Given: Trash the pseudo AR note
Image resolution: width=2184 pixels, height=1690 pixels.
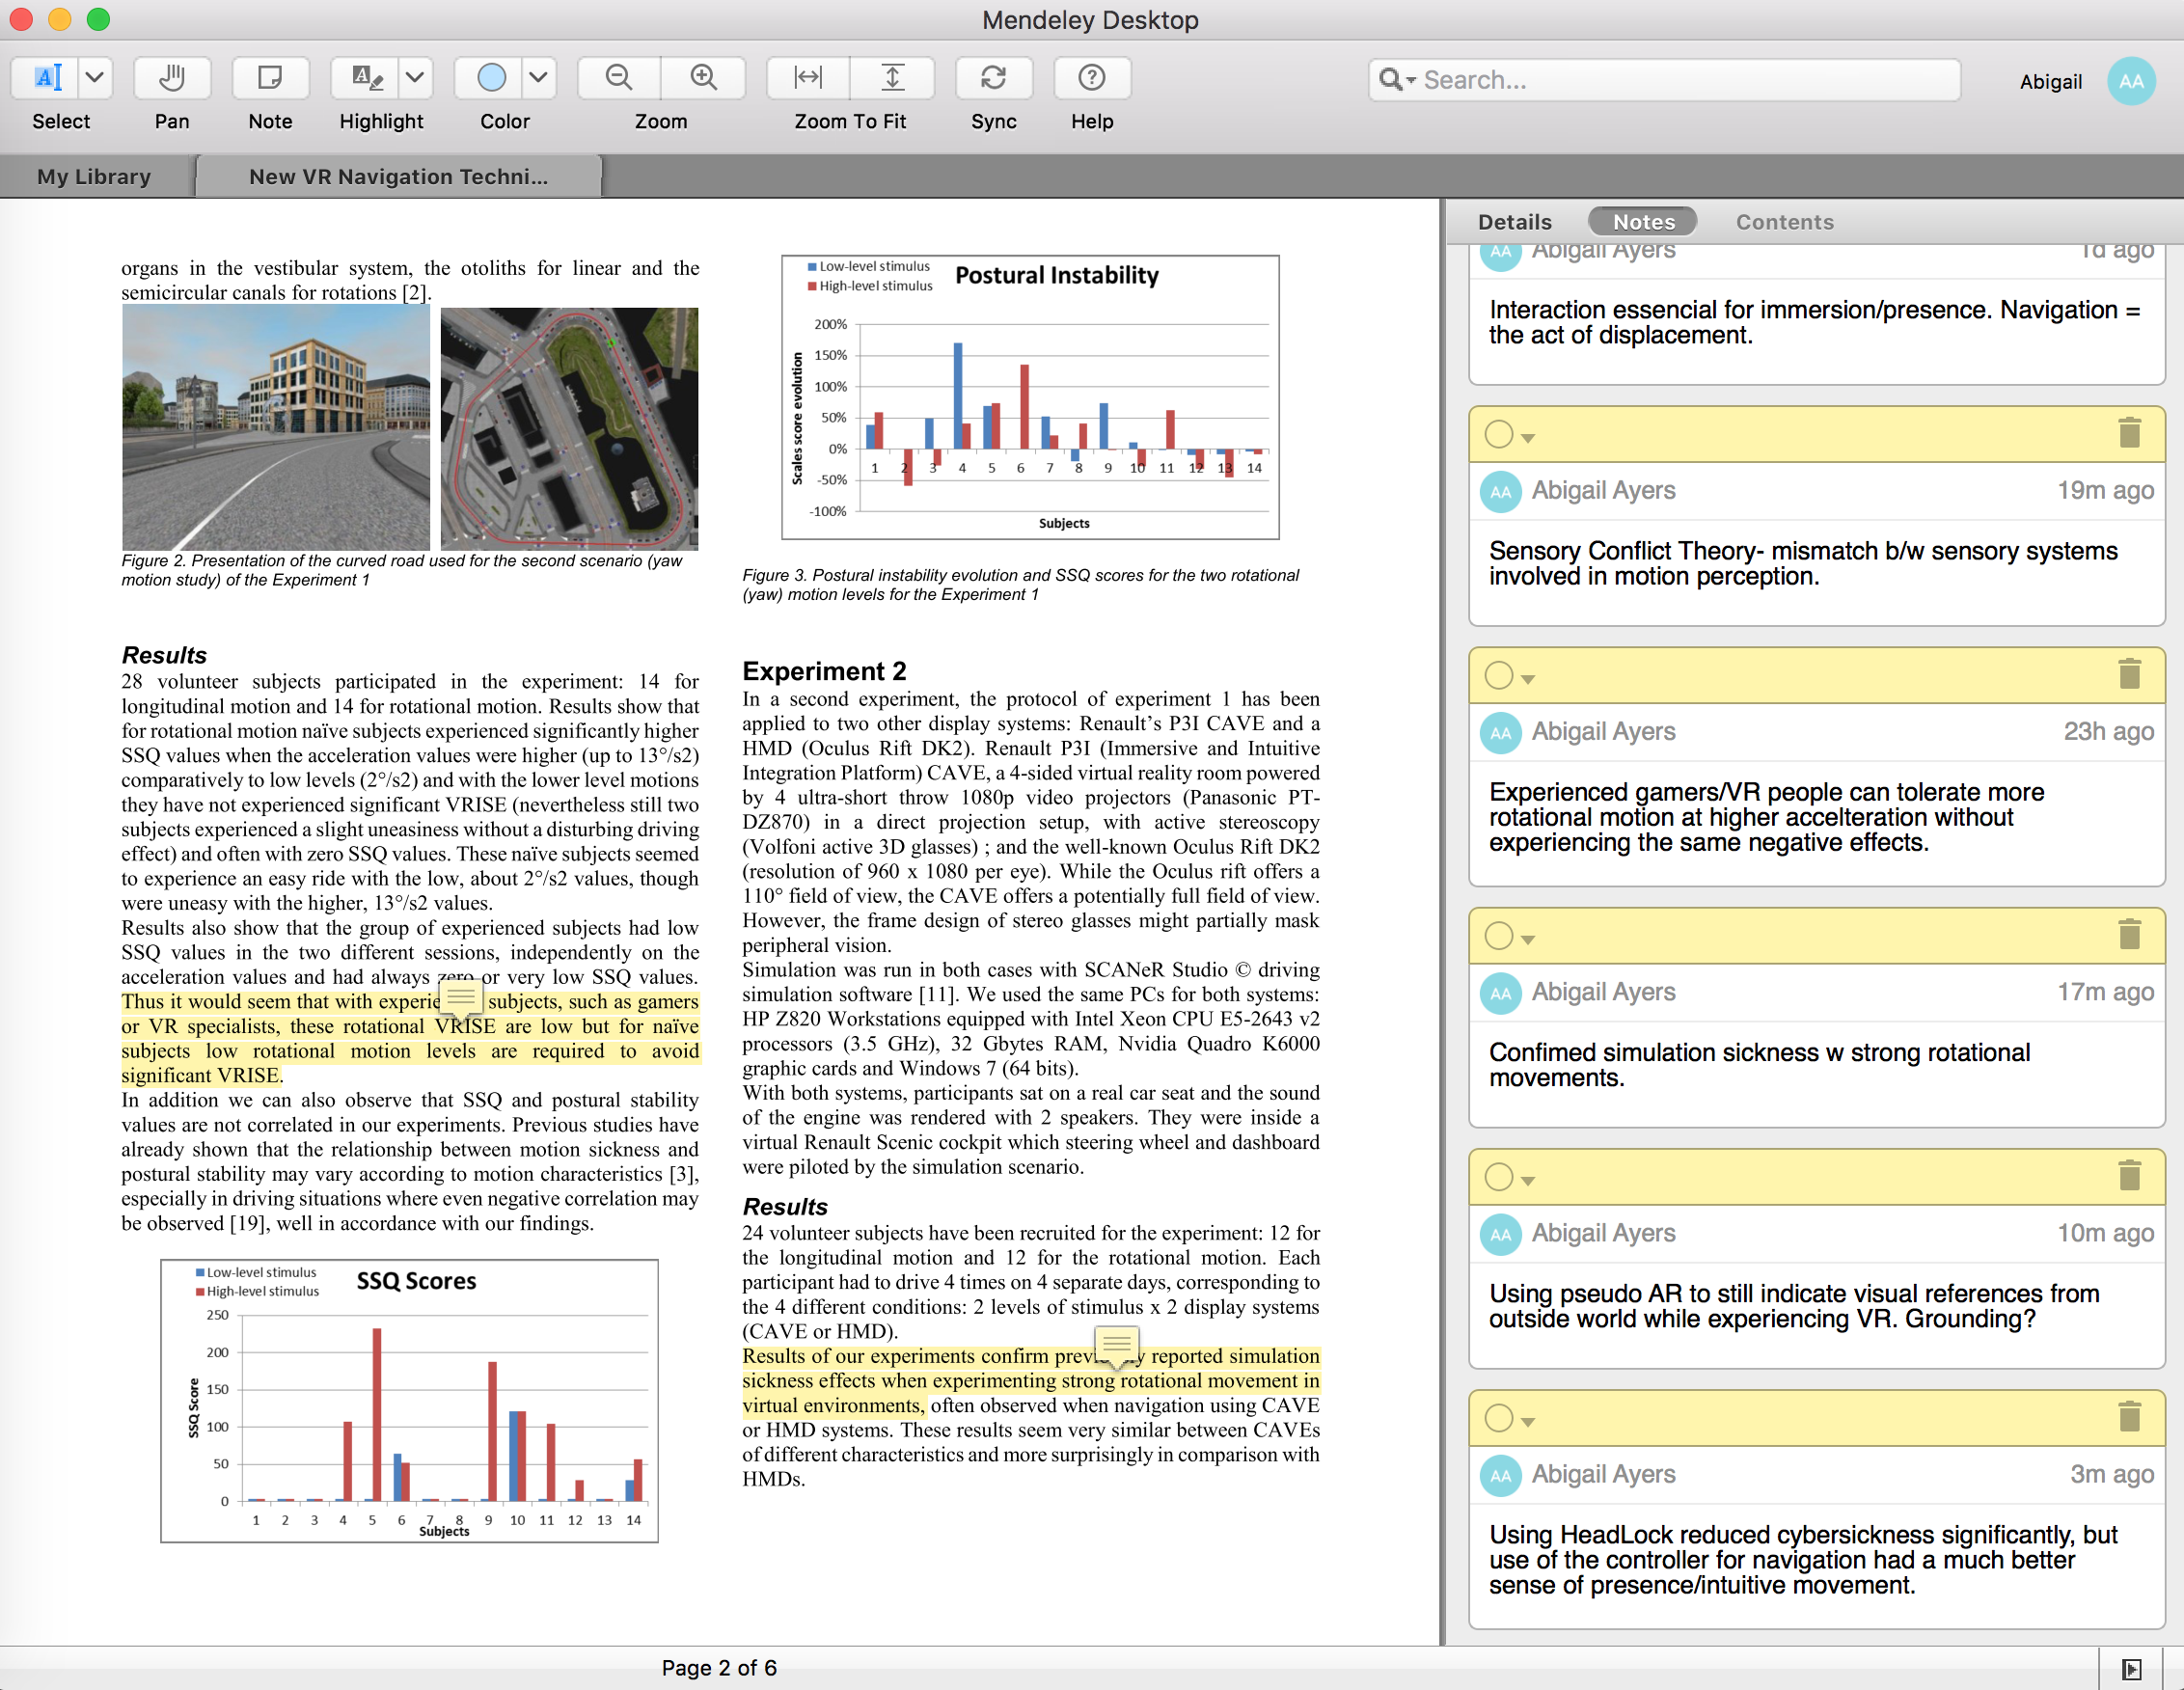Looking at the screenshot, I should pos(2129,1175).
